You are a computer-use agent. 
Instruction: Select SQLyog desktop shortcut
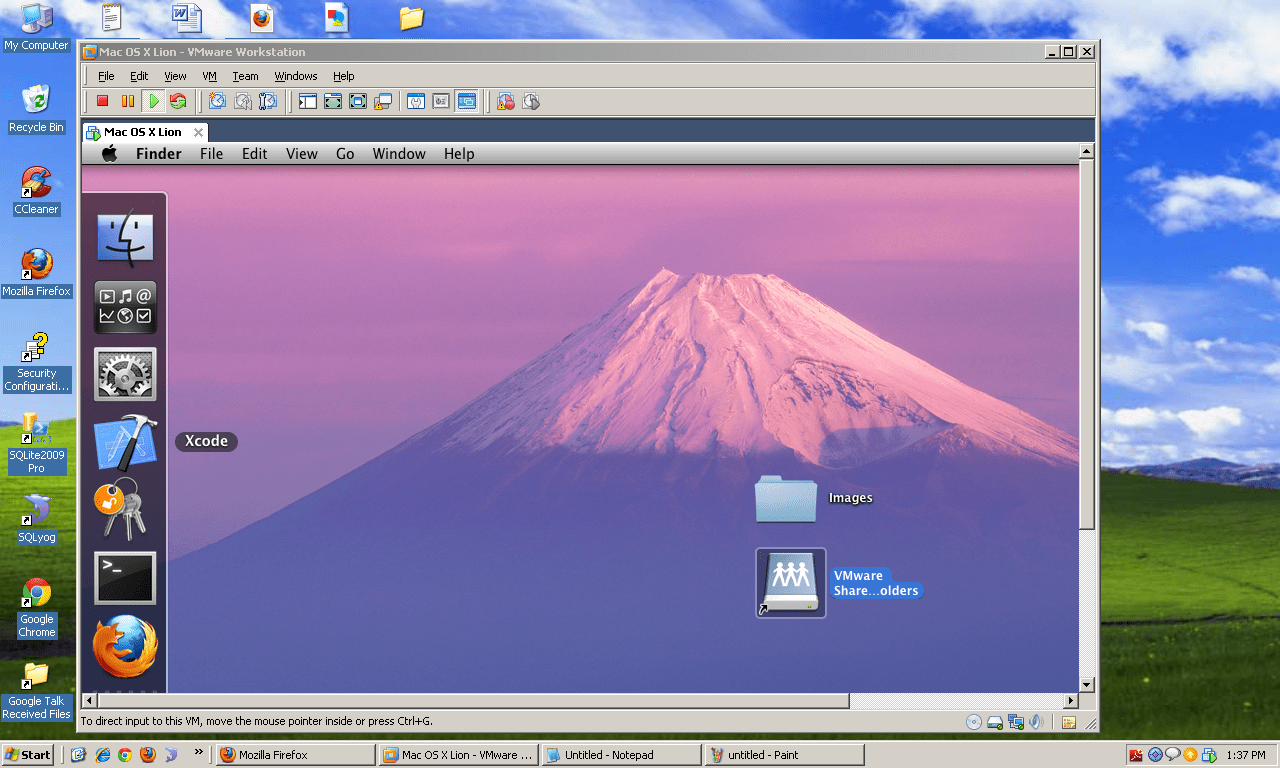click(x=37, y=518)
